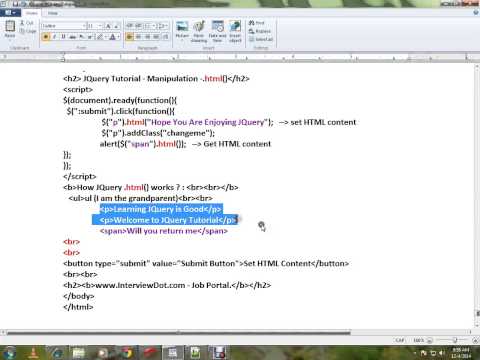Open the font family dropdown

coord(84,26)
